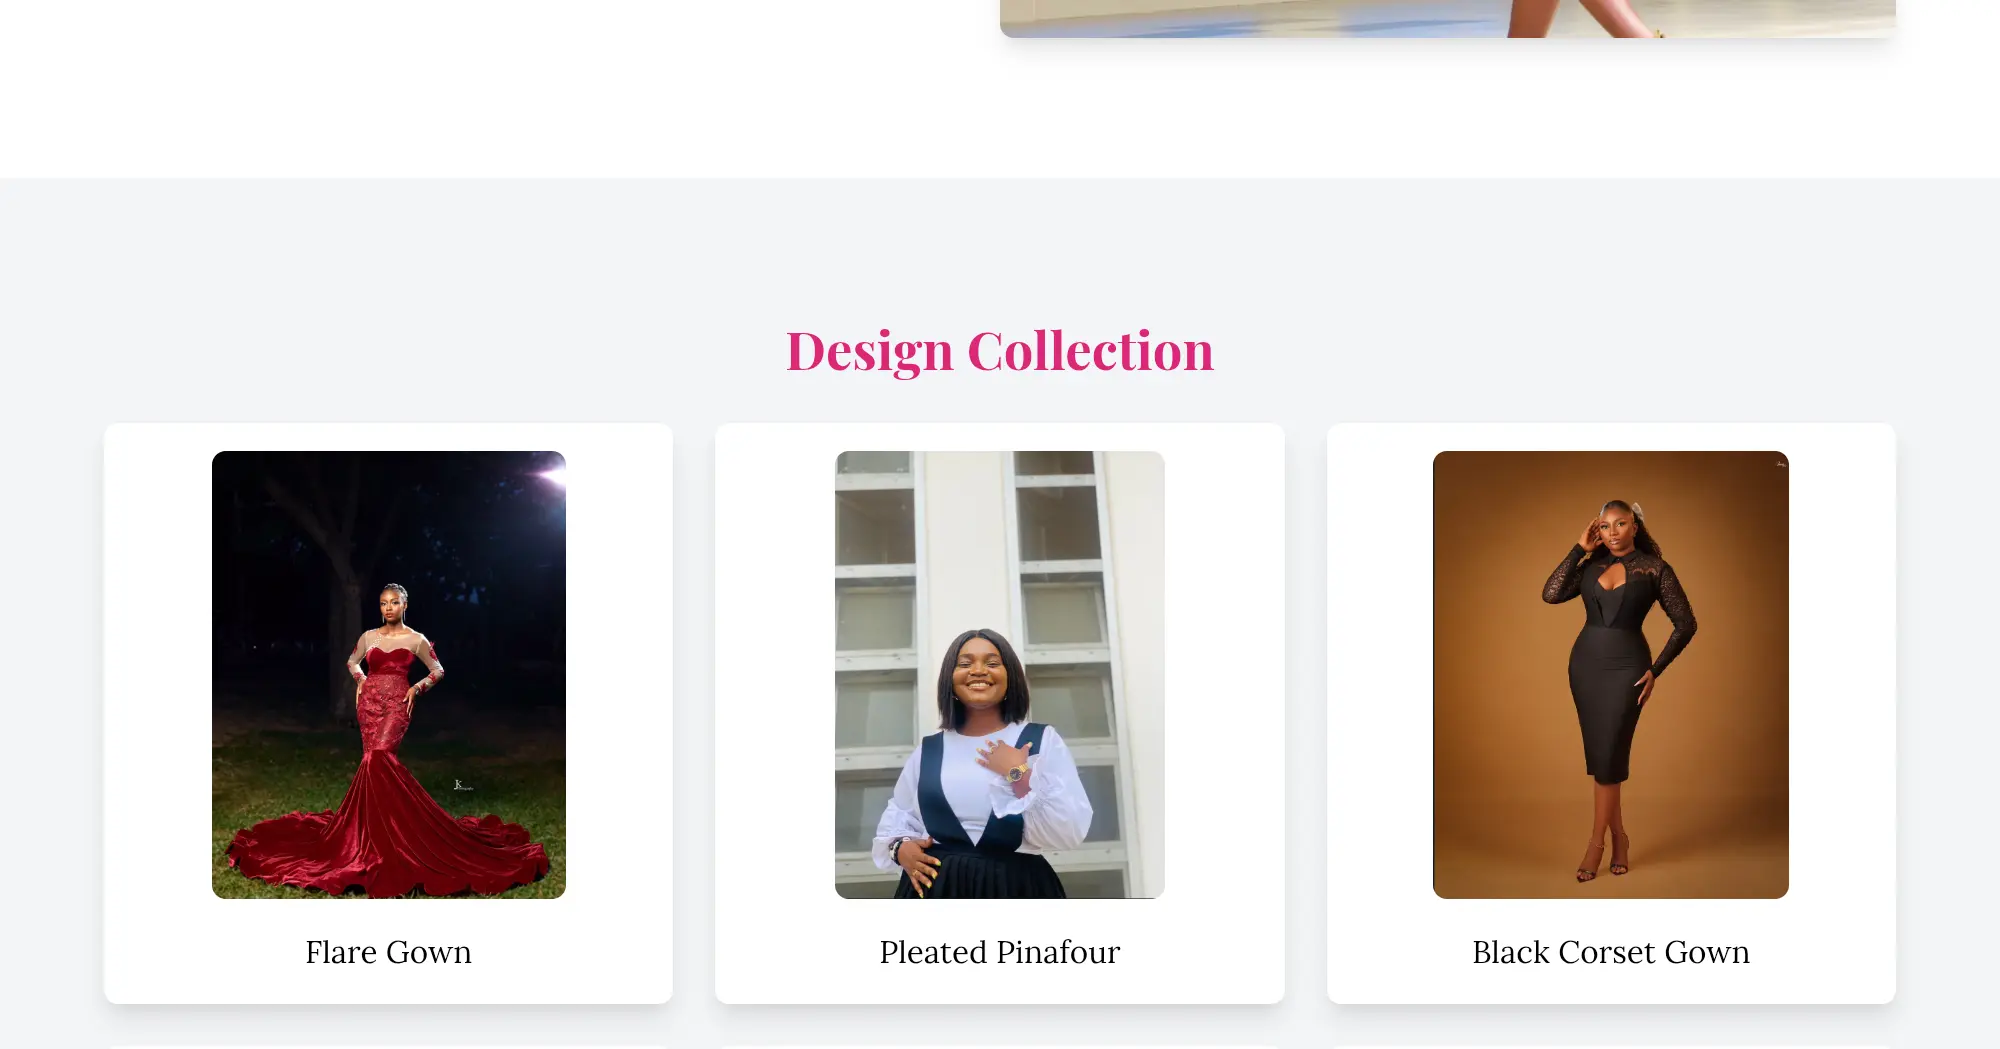Open the Flare Gown photo
Image resolution: width=2000 pixels, height=1049 pixels.
(x=388, y=674)
